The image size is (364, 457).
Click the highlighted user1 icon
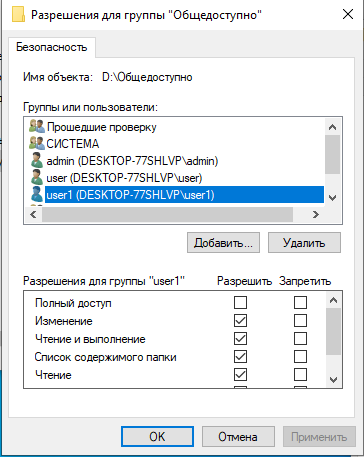pyautogui.click(x=36, y=195)
